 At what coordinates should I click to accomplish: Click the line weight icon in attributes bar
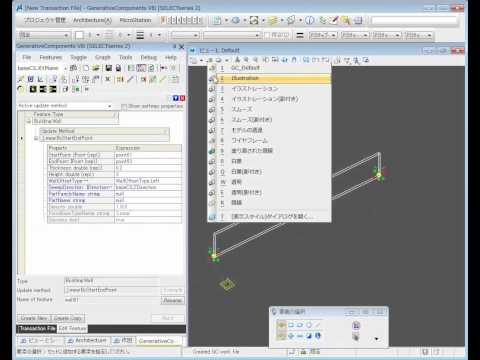[140, 35]
